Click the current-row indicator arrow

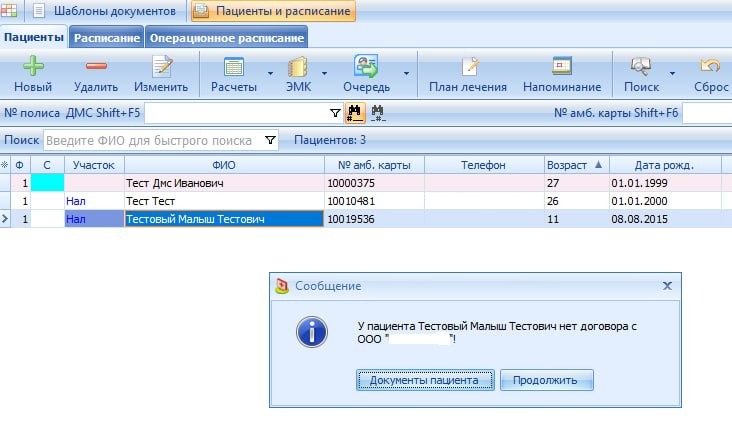[x=5, y=218]
